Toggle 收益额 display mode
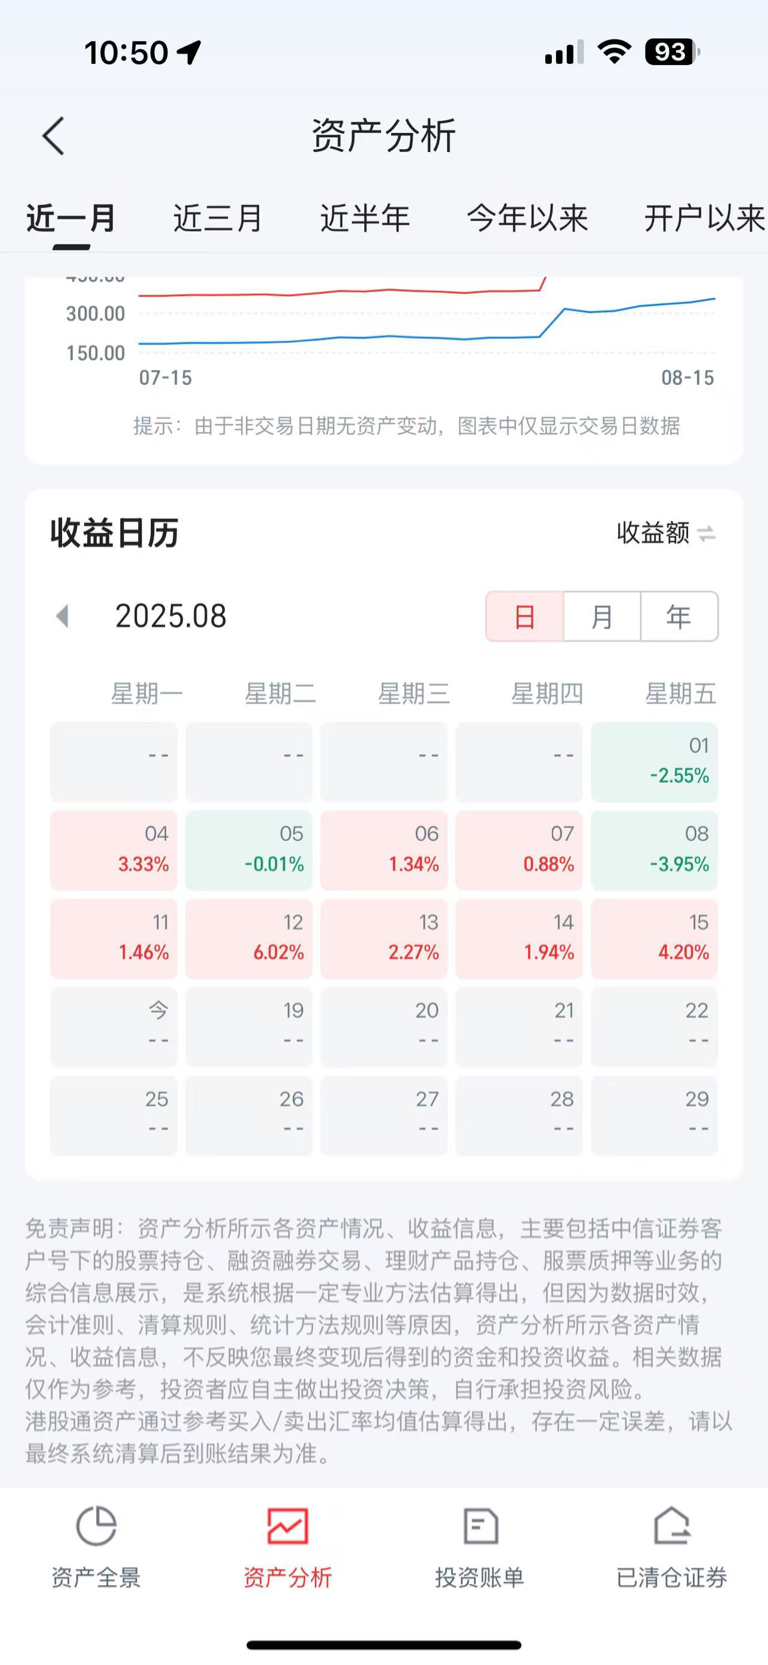 click(x=665, y=533)
